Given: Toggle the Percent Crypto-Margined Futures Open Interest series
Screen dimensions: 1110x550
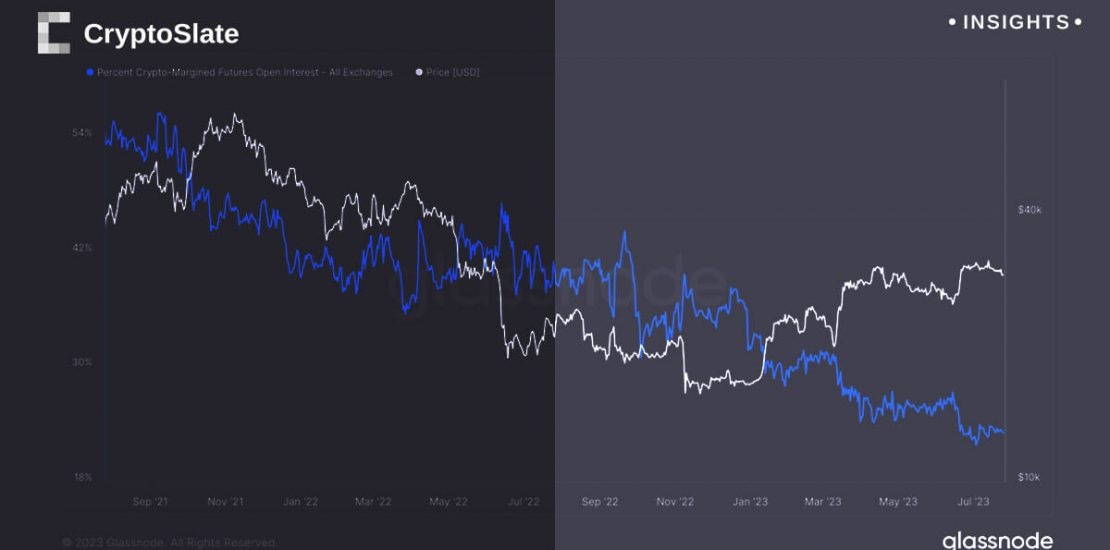Looking at the screenshot, I should coord(244,72).
